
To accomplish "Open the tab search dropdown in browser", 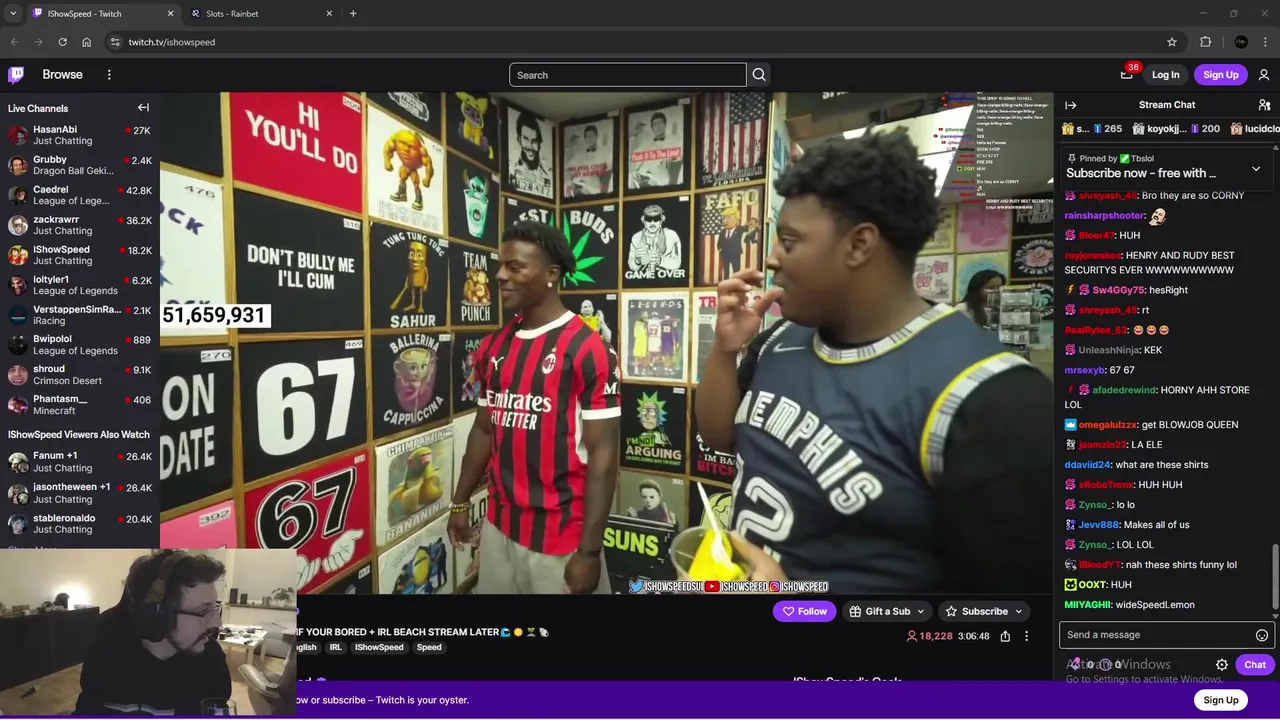I will [x=13, y=14].
